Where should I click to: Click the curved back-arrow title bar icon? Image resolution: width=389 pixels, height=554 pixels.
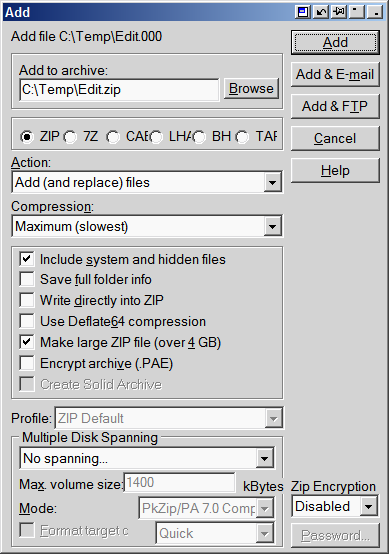[321, 12]
